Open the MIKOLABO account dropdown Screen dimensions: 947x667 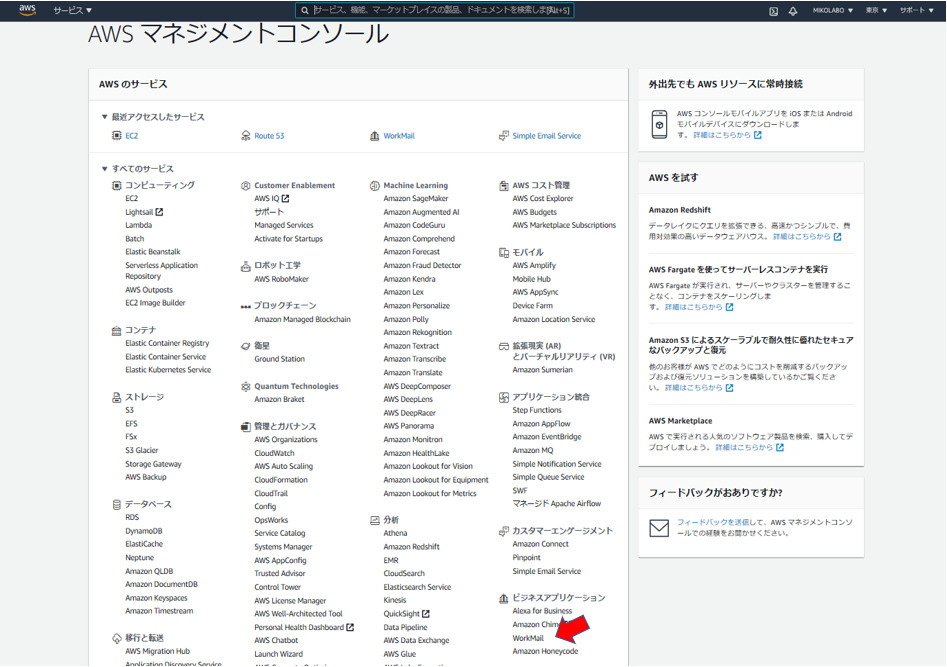[x=833, y=10]
